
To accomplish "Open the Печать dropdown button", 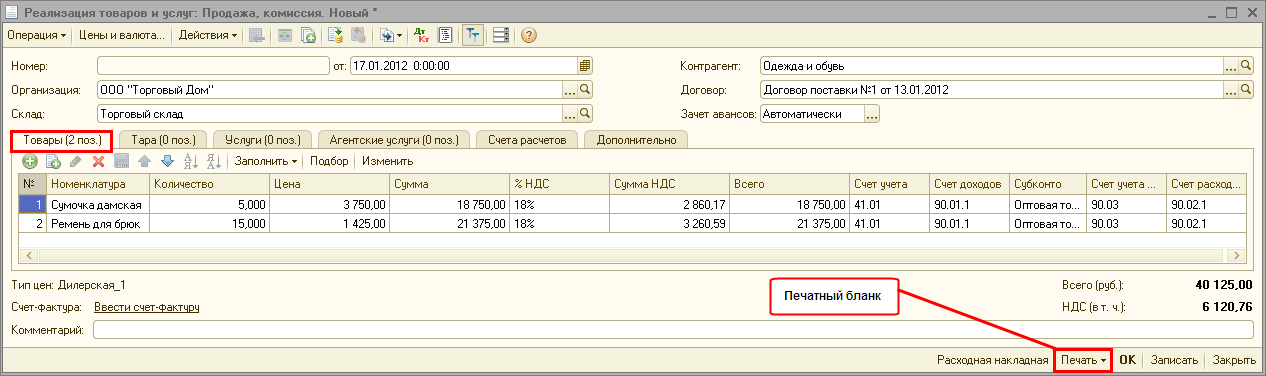I will (x=1084, y=360).
